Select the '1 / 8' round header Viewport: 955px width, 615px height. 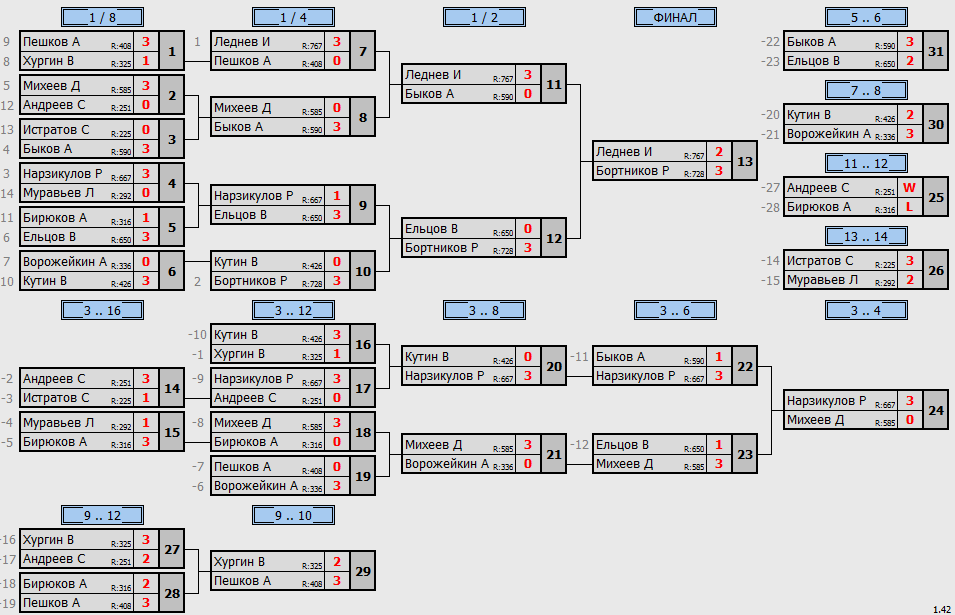102,17
